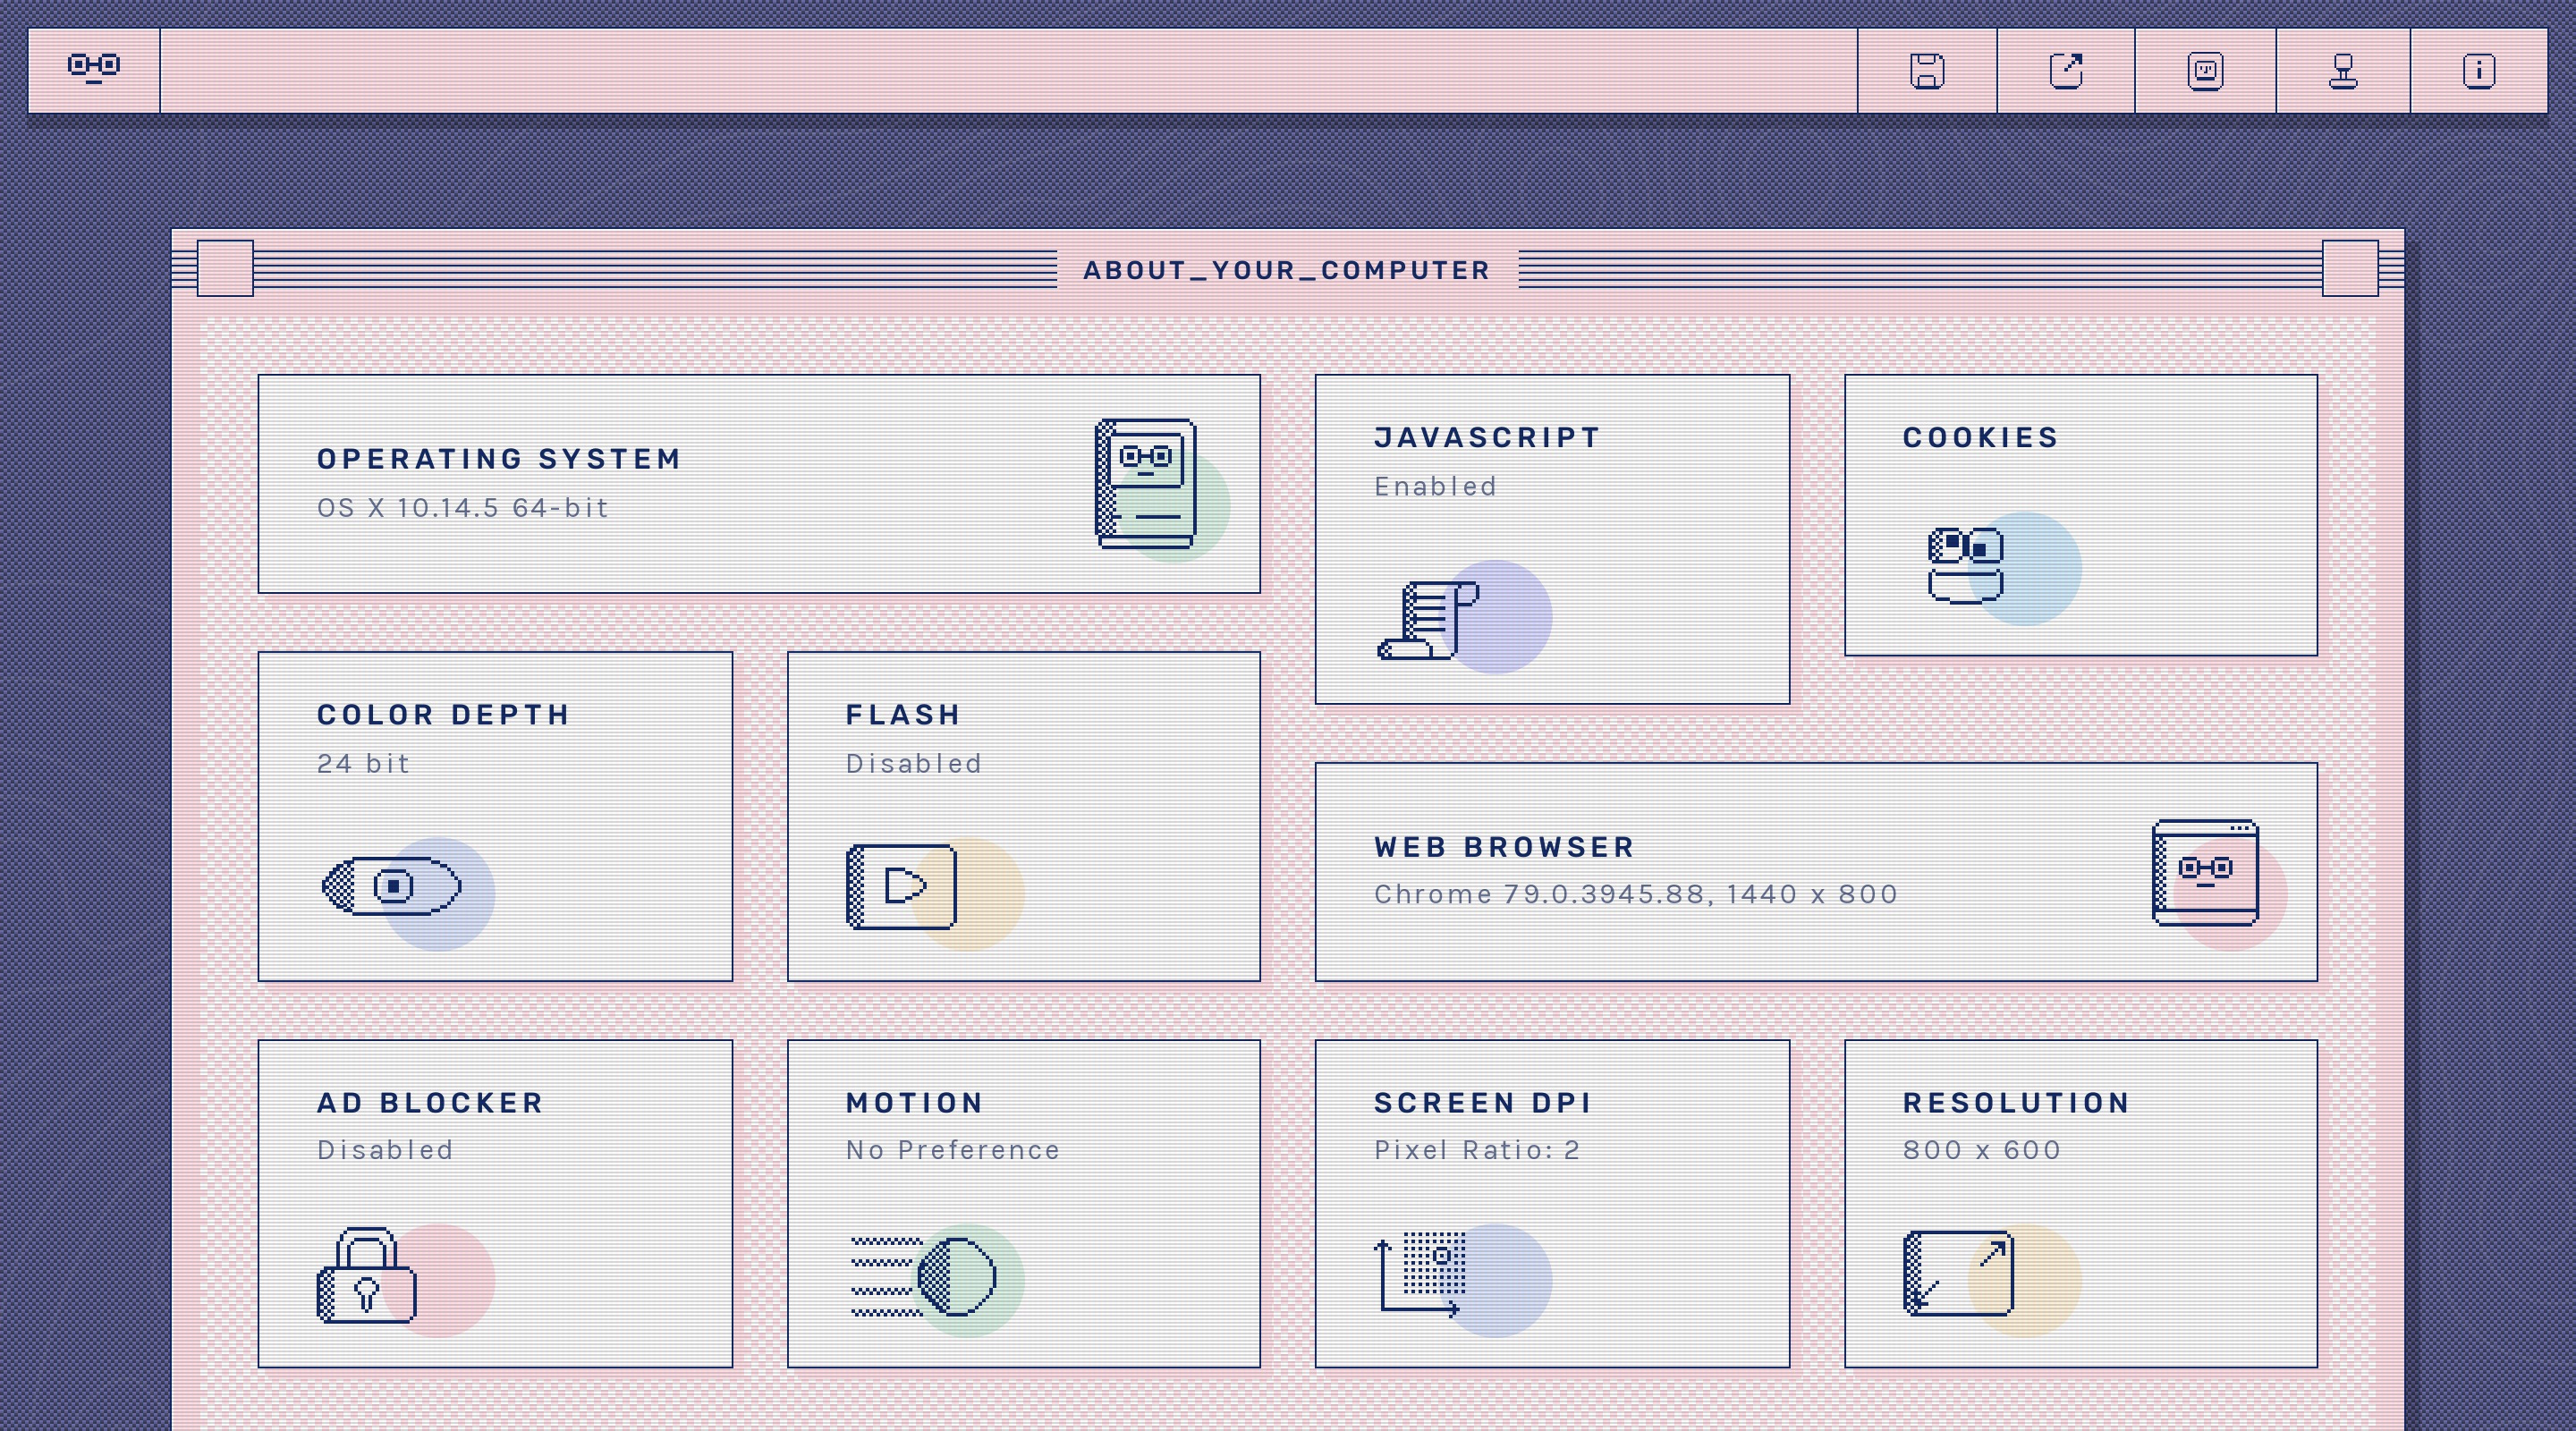
Task: Open the info icon in toolbar
Action: tap(2478, 71)
